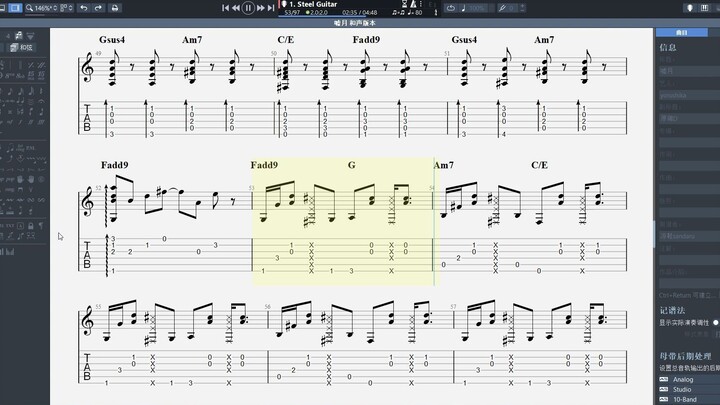Select the 嗳月 和声版本 document tab

tap(358, 22)
